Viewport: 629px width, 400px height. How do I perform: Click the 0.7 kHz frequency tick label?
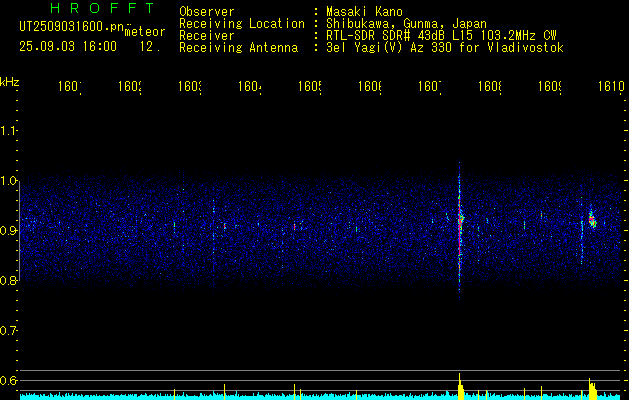pyautogui.click(x=8, y=331)
